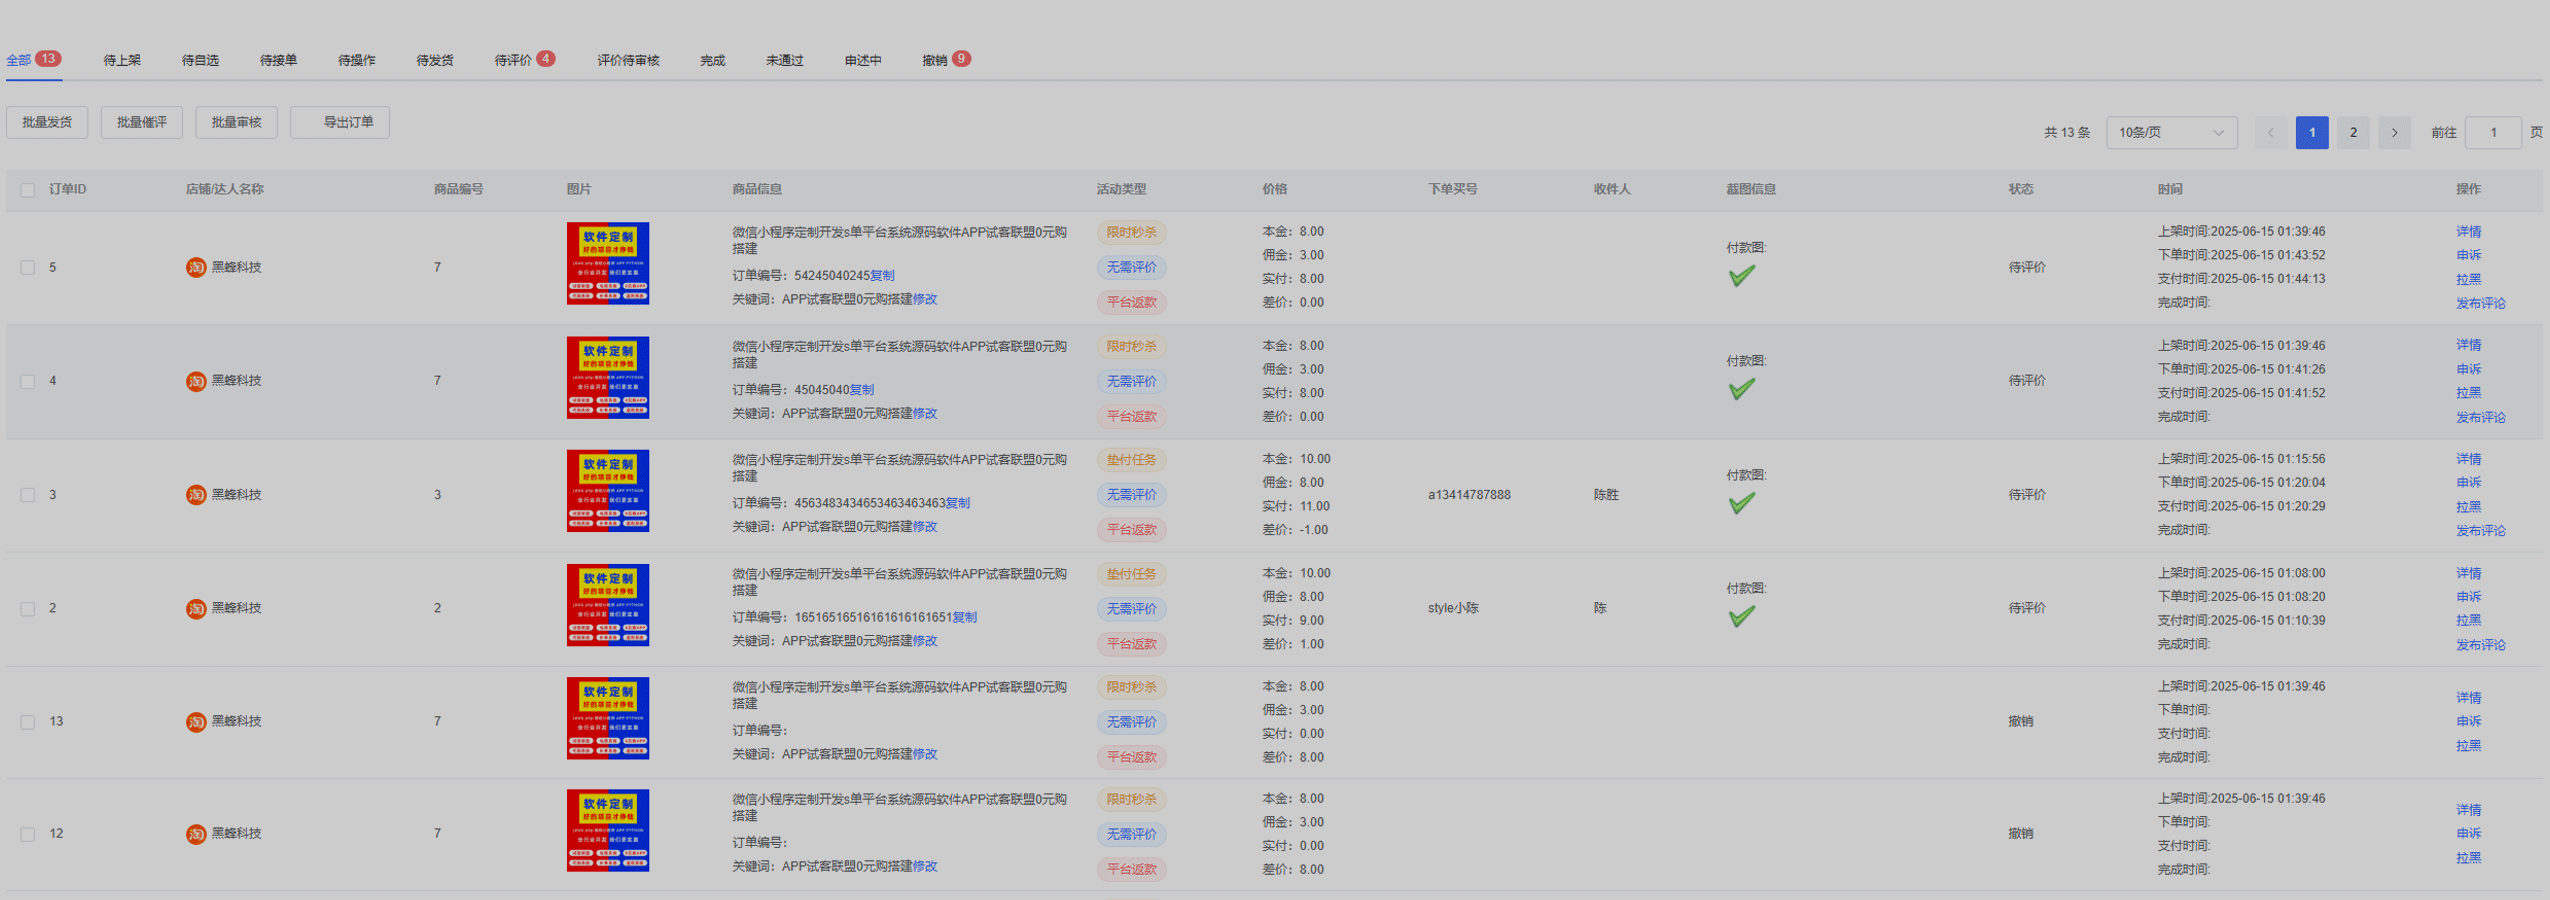Viewport: 2550px width, 900px height.
Task: Click the page jump number input field
Action: [x=2492, y=133]
